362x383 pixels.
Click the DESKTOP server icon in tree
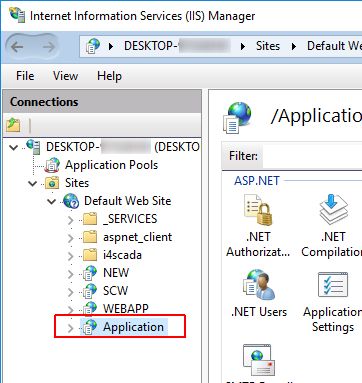[33, 147]
